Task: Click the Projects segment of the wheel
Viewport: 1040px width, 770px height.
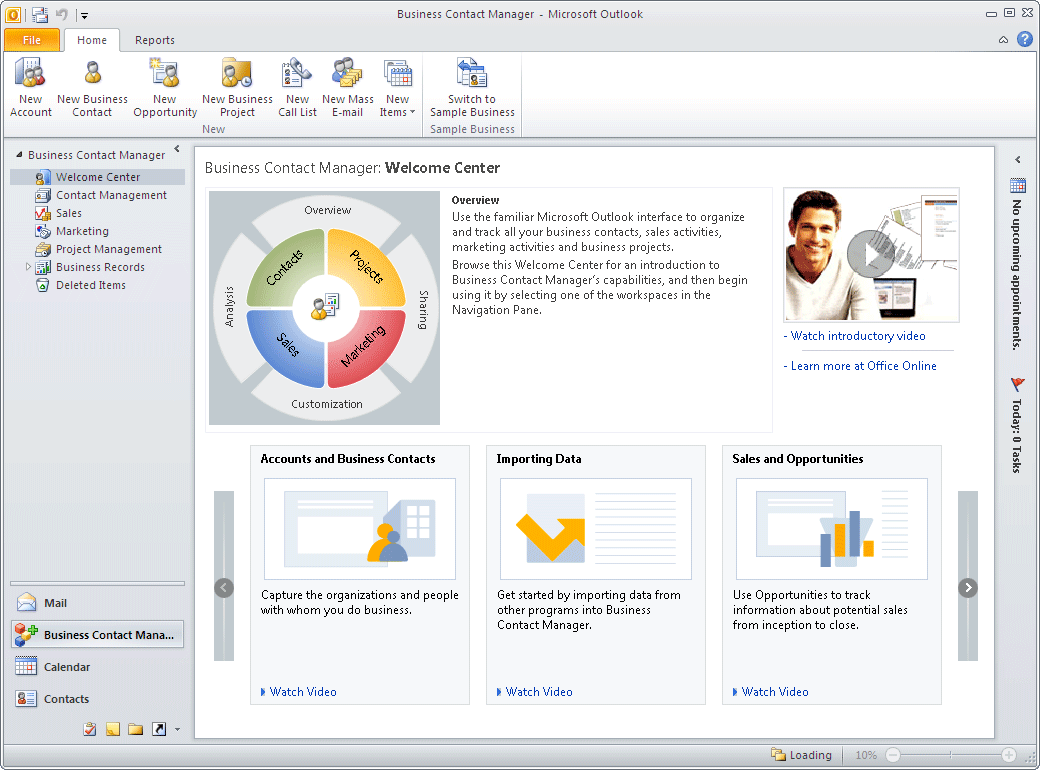Action: [x=365, y=267]
